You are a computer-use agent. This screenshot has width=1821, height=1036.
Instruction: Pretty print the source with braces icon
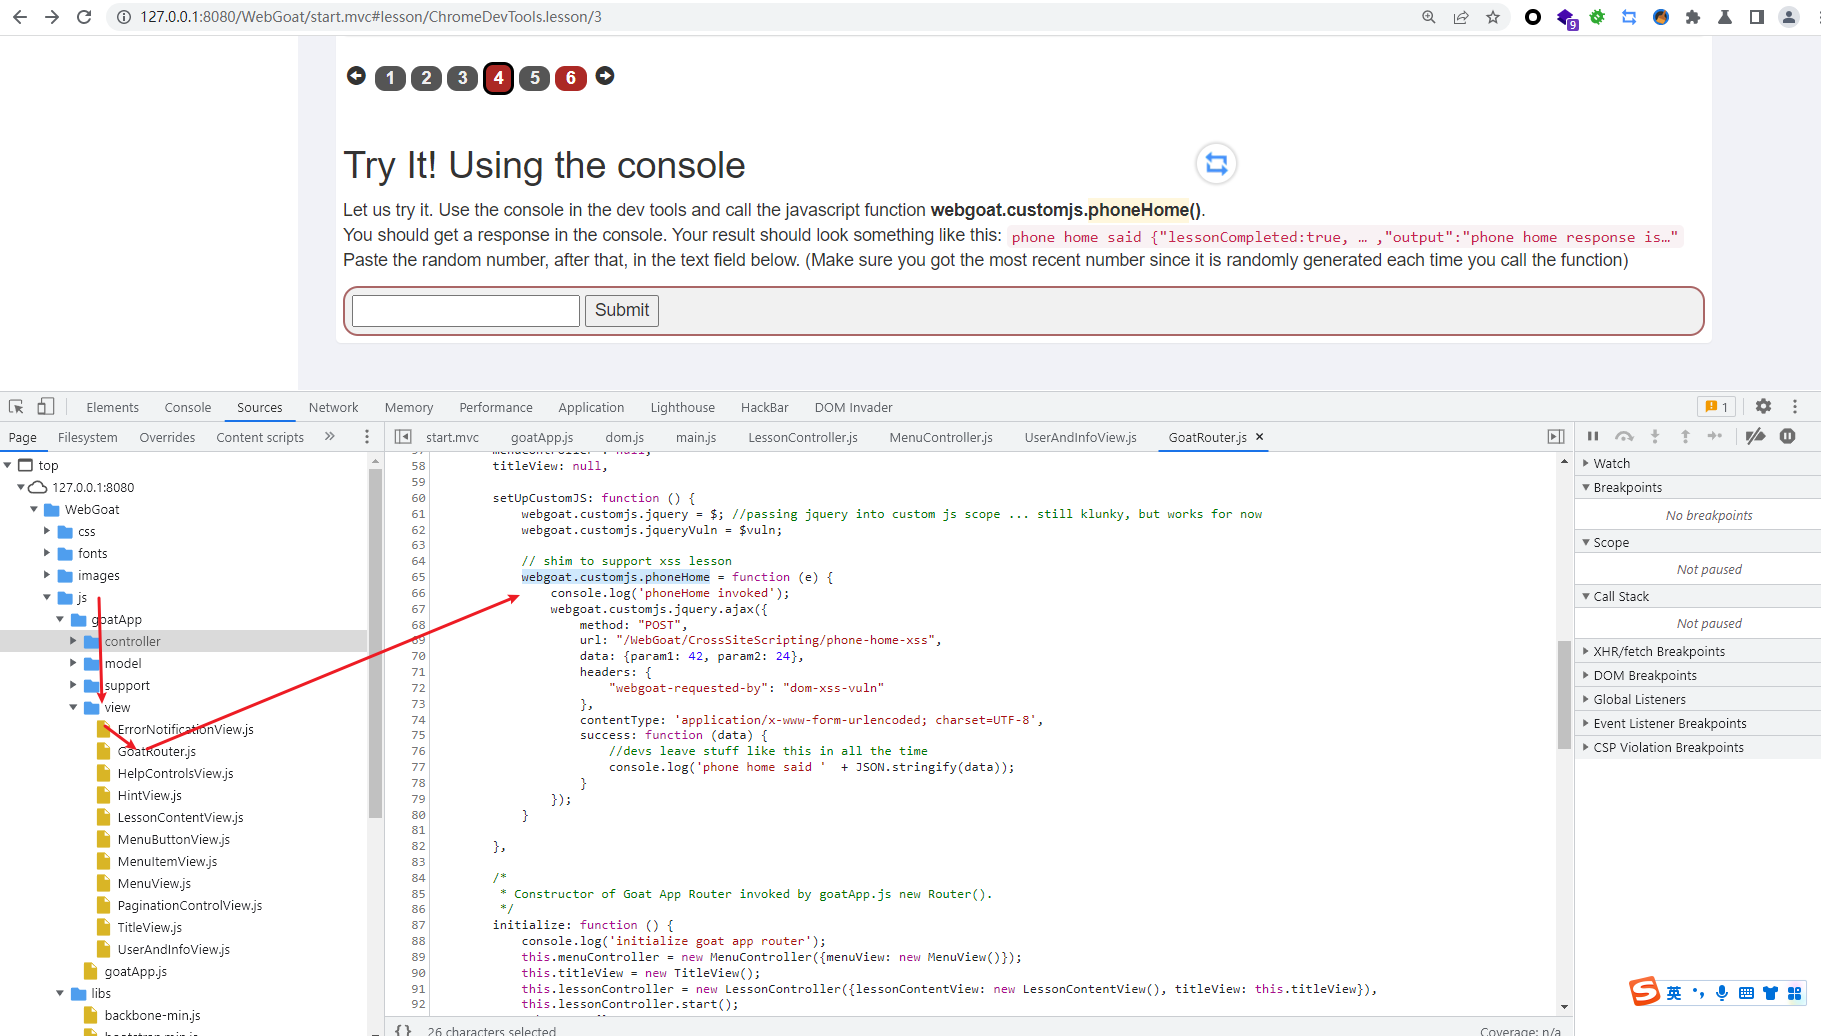click(x=403, y=1029)
